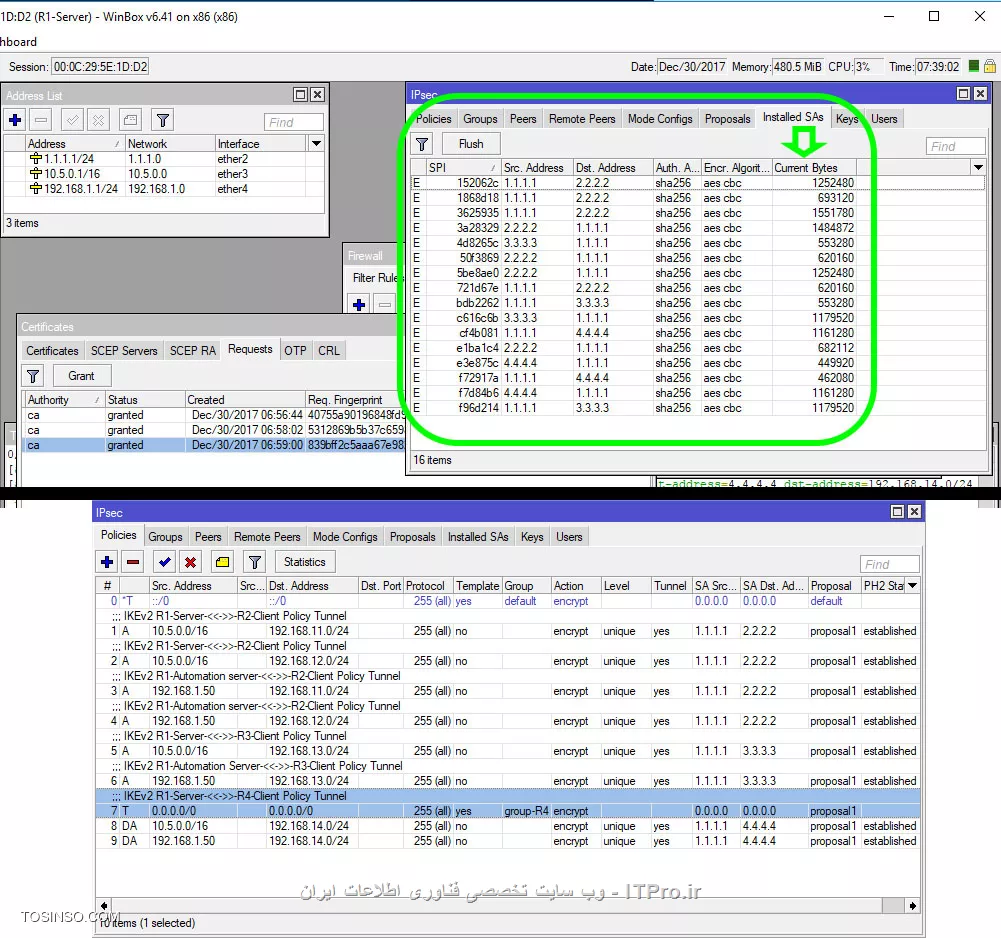Viewport: 1001px width, 938px height.
Task: Switch to the Peers tab above the Flush button
Action: click(x=523, y=119)
